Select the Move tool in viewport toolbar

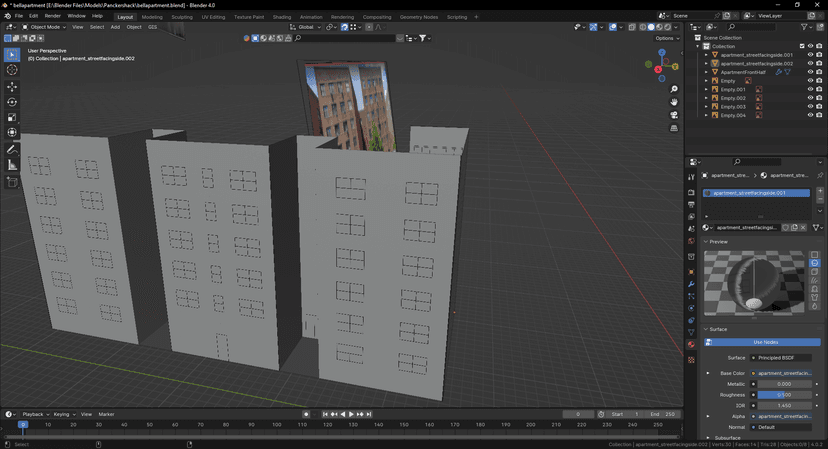click(x=12, y=86)
